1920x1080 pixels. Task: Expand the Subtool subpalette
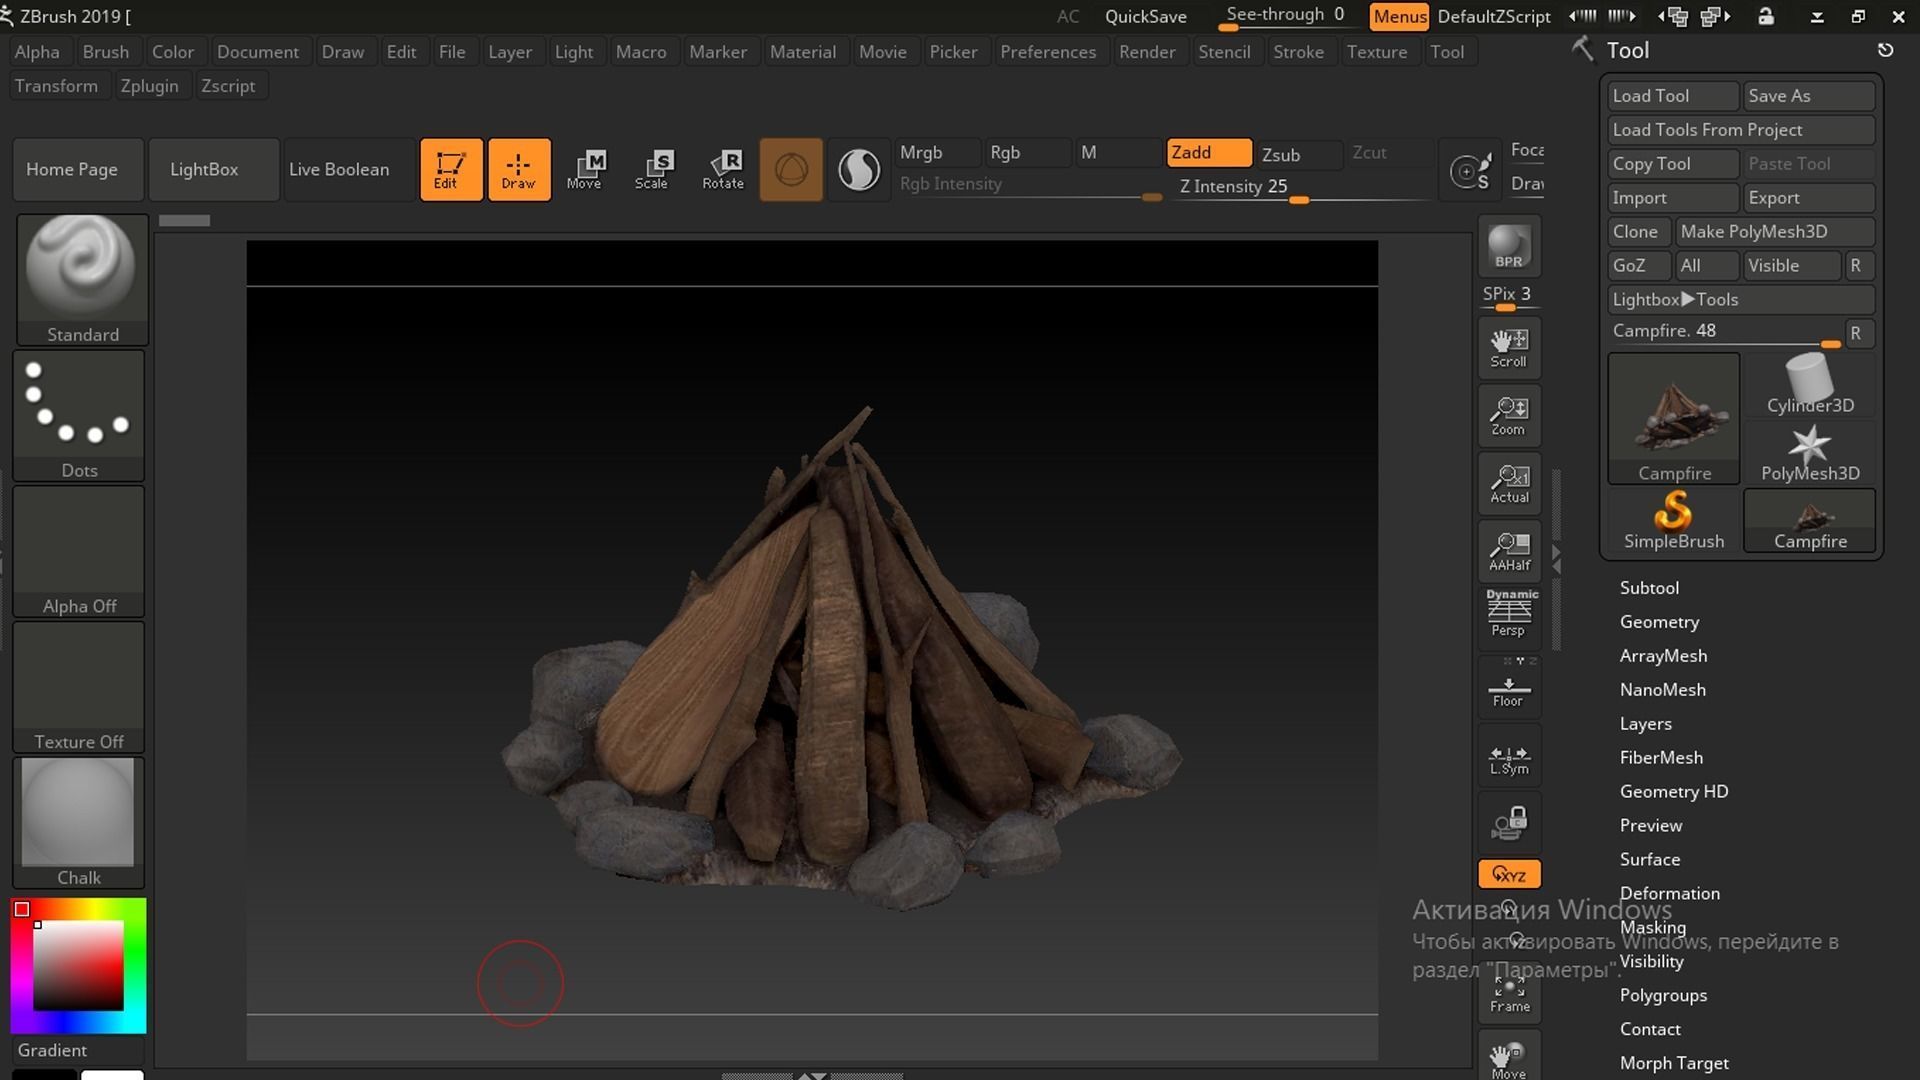pos(1649,588)
